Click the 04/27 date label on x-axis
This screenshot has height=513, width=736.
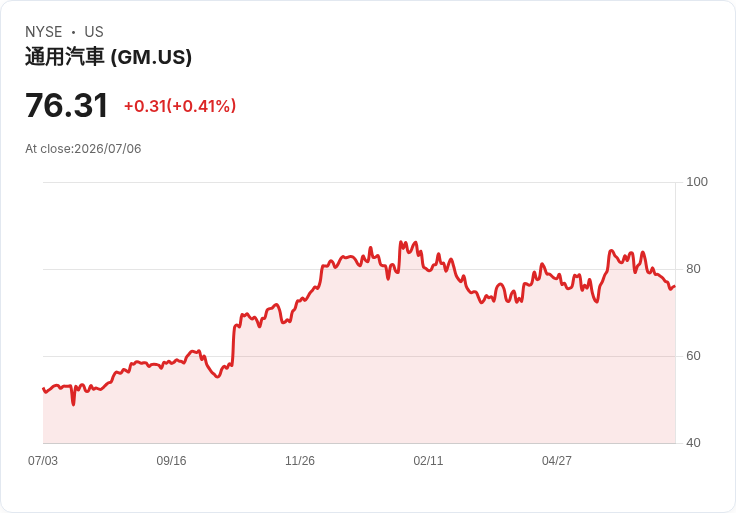click(557, 460)
